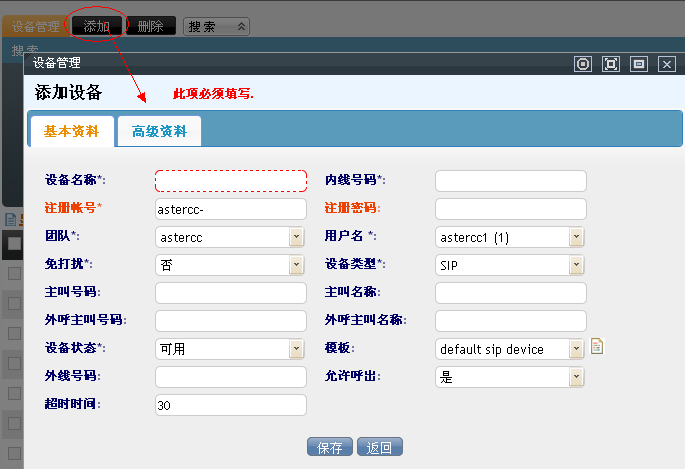Open the 设备类型 dropdown showing SIP
Viewport: 685px width, 469px height.
[x=576, y=265]
